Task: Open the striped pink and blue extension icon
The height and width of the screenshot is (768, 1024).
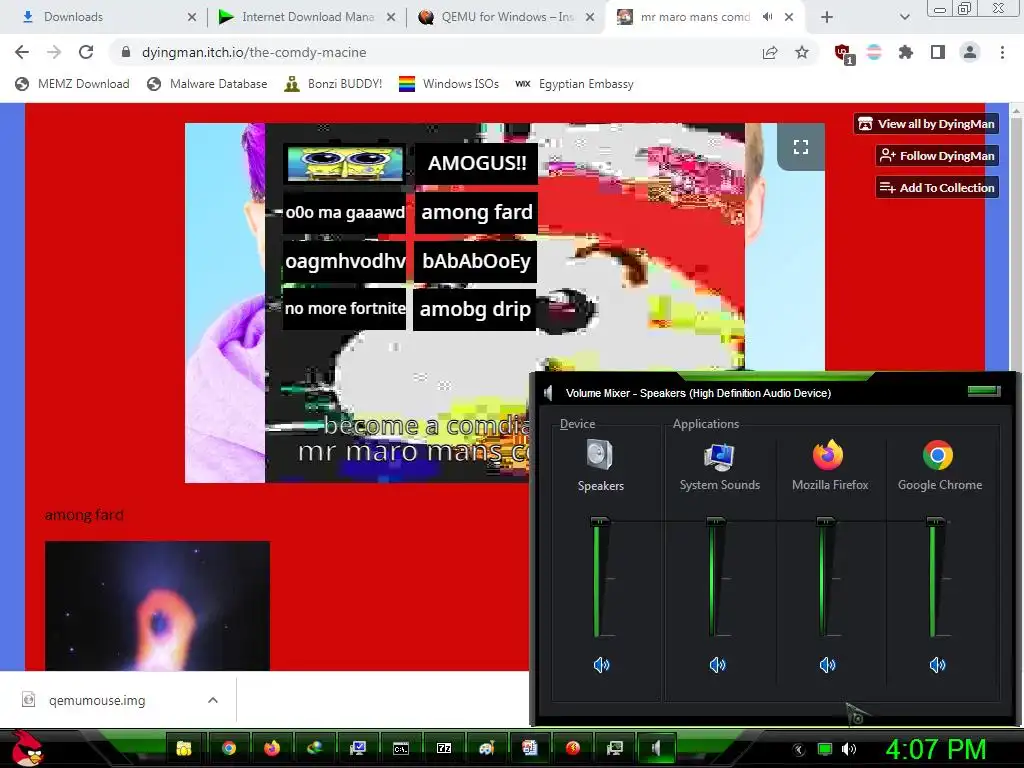Action: point(874,52)
